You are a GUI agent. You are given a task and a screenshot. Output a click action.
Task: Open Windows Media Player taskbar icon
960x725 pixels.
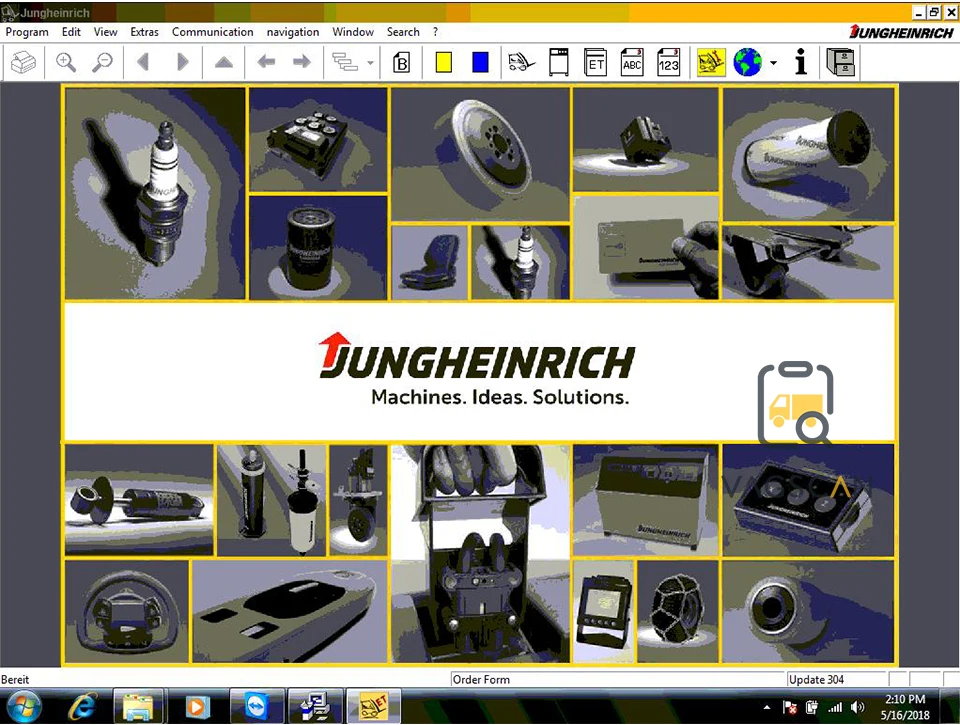click(x=196, y=707)
